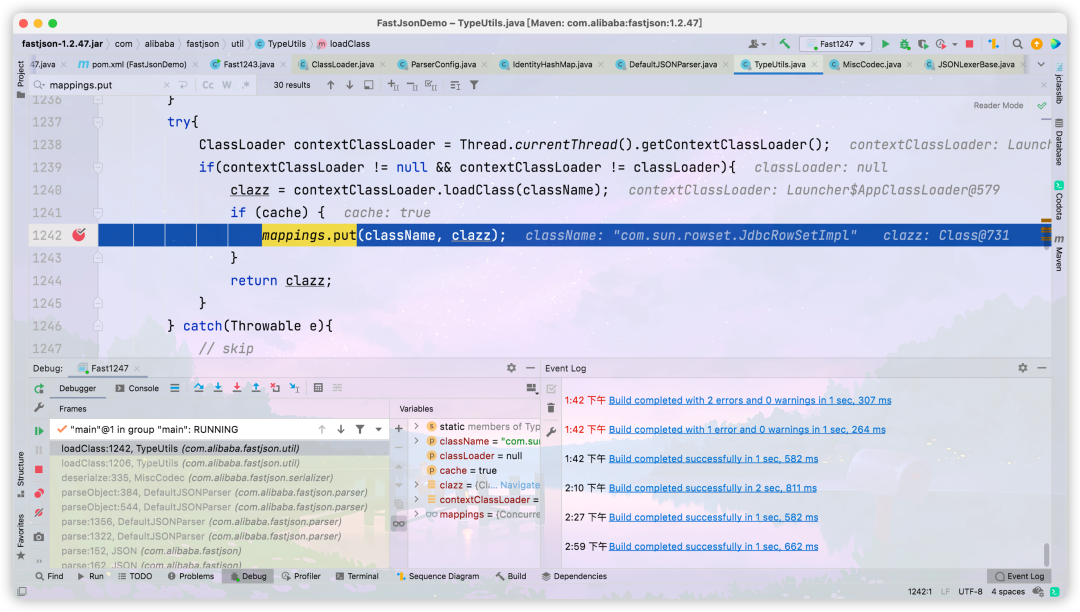Click the camera thread dump icon

(39, 536)
